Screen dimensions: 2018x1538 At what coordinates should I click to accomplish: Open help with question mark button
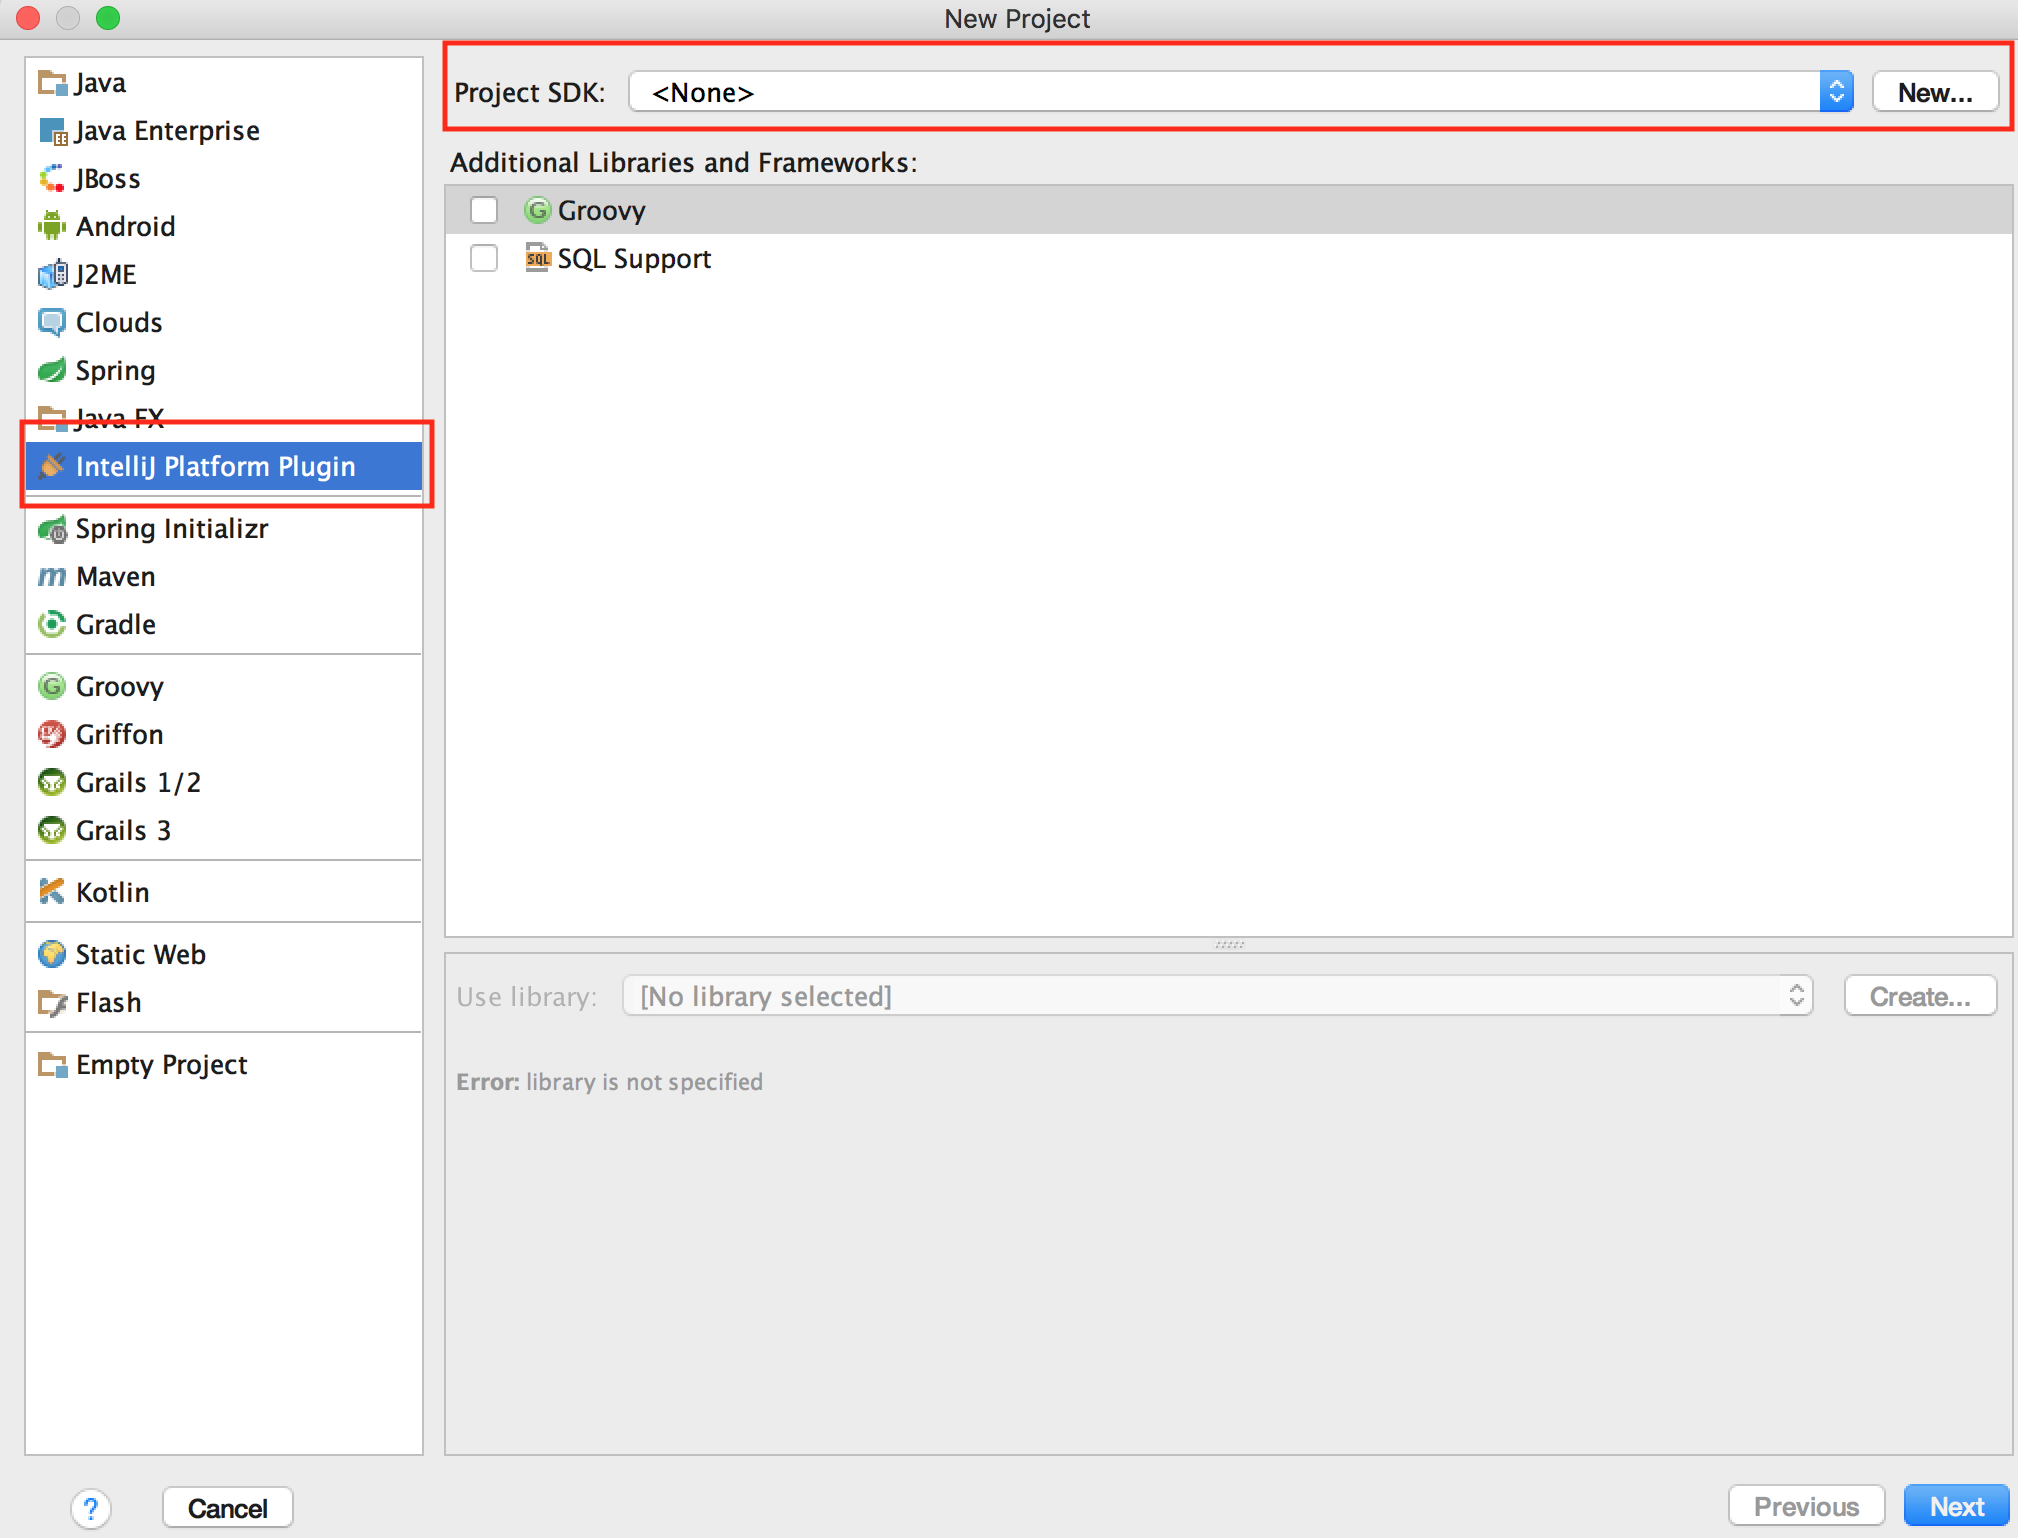91,1508
